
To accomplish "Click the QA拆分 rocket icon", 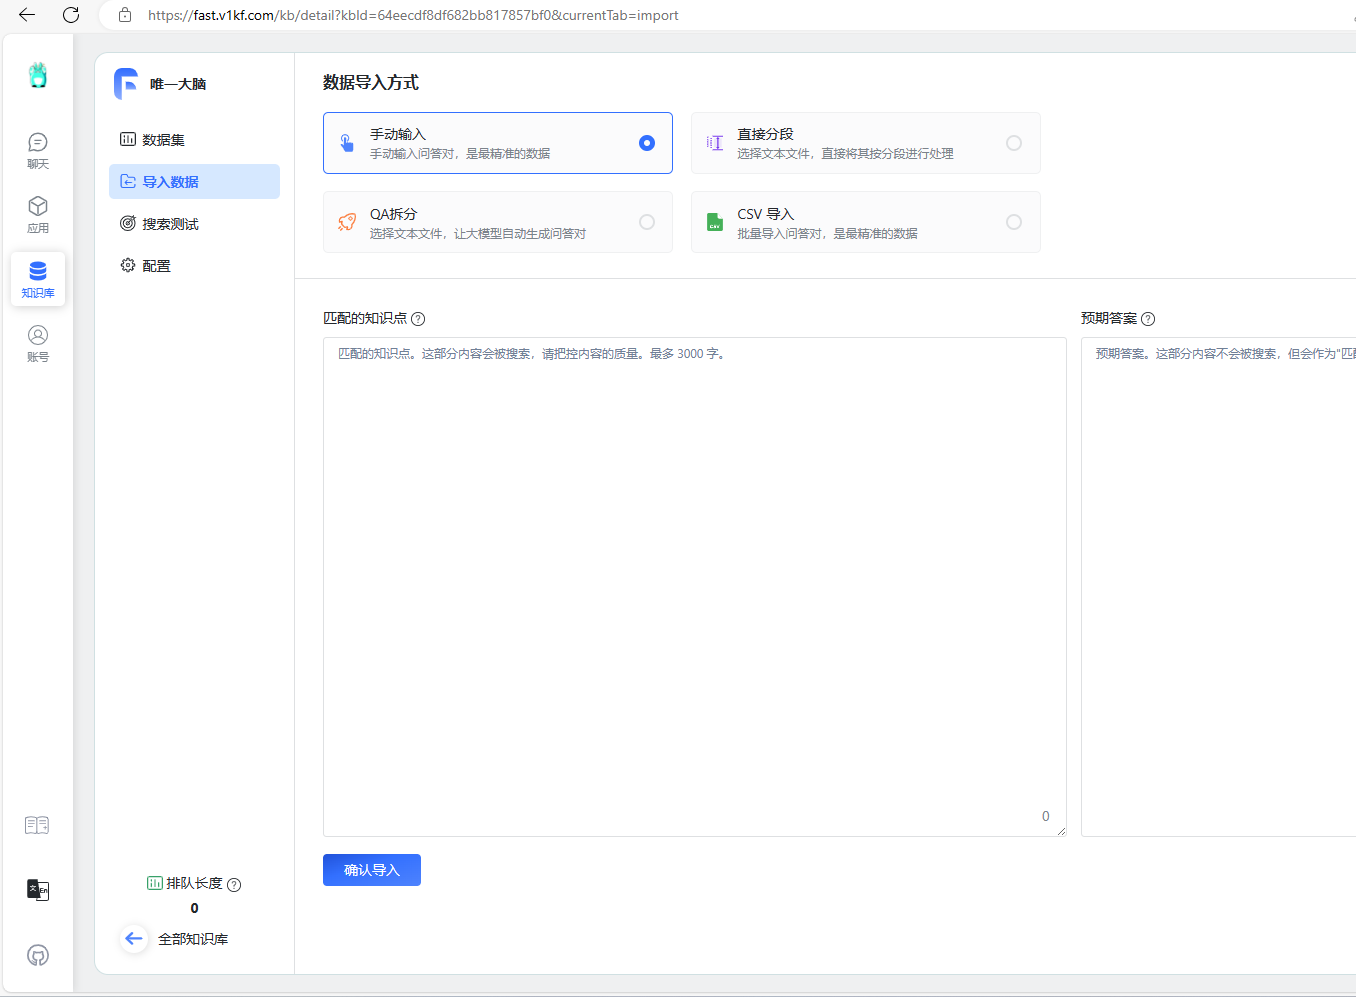I will coord(347,222).
